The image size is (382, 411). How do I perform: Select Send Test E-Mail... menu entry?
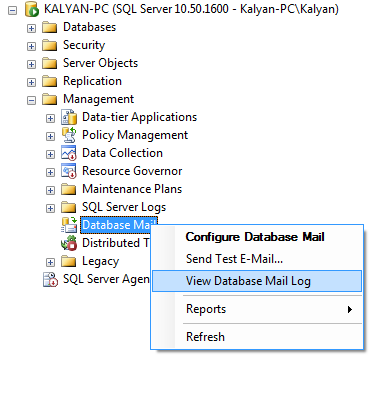pyautogui.click(x=257, y=259)
